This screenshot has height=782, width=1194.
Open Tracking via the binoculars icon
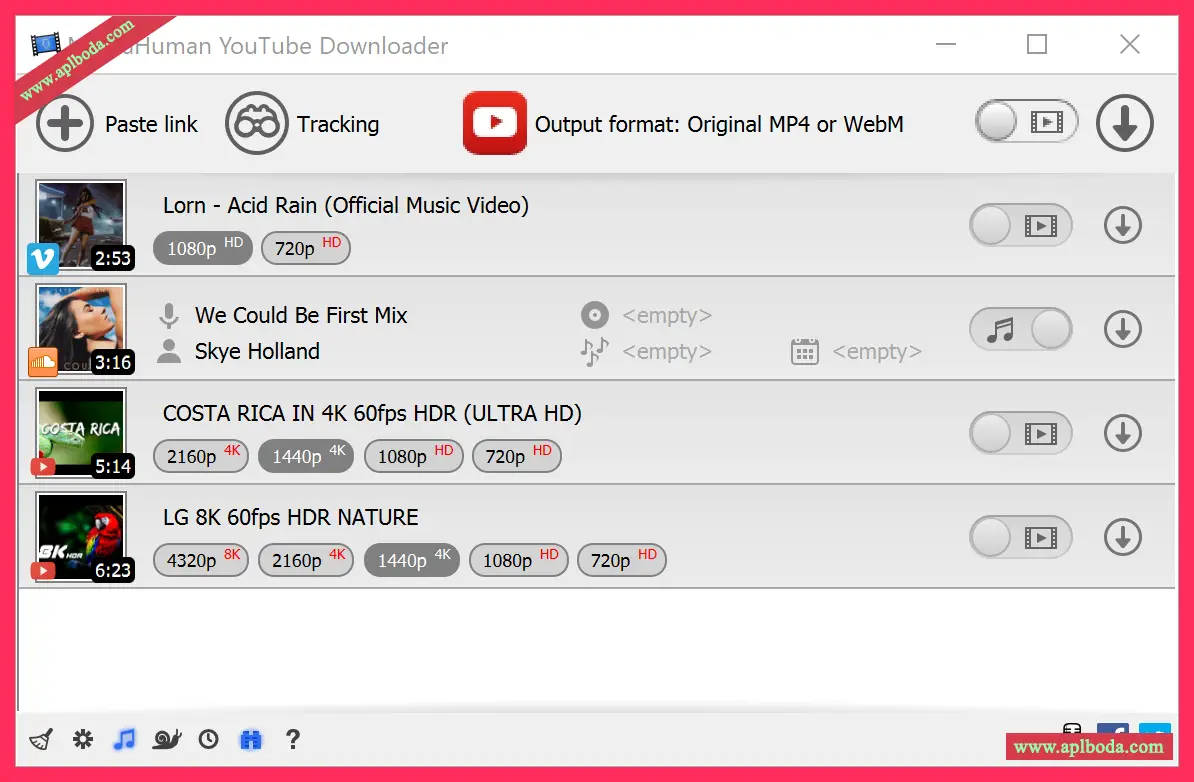256,124
